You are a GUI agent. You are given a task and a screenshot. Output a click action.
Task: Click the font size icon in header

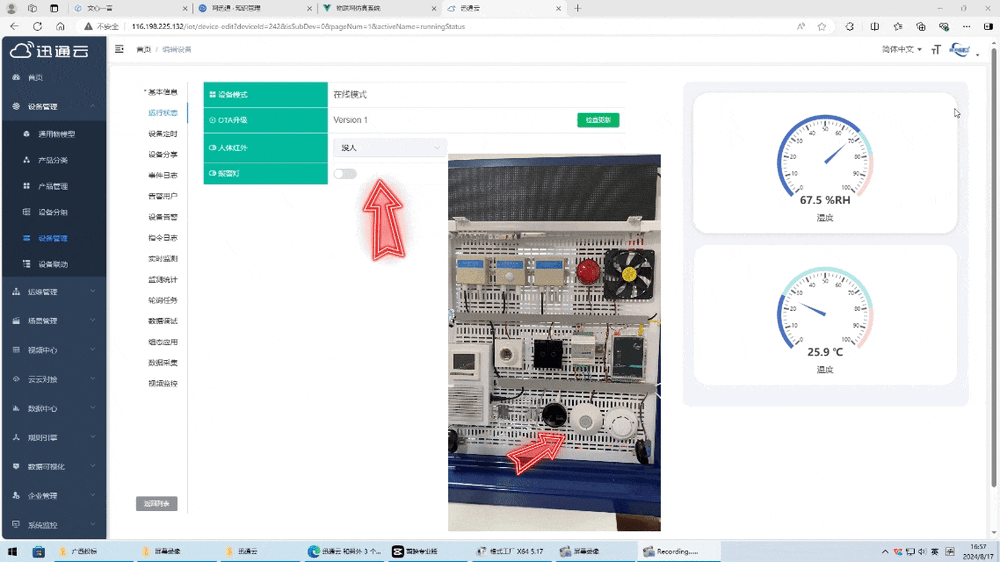click(936, 49)
